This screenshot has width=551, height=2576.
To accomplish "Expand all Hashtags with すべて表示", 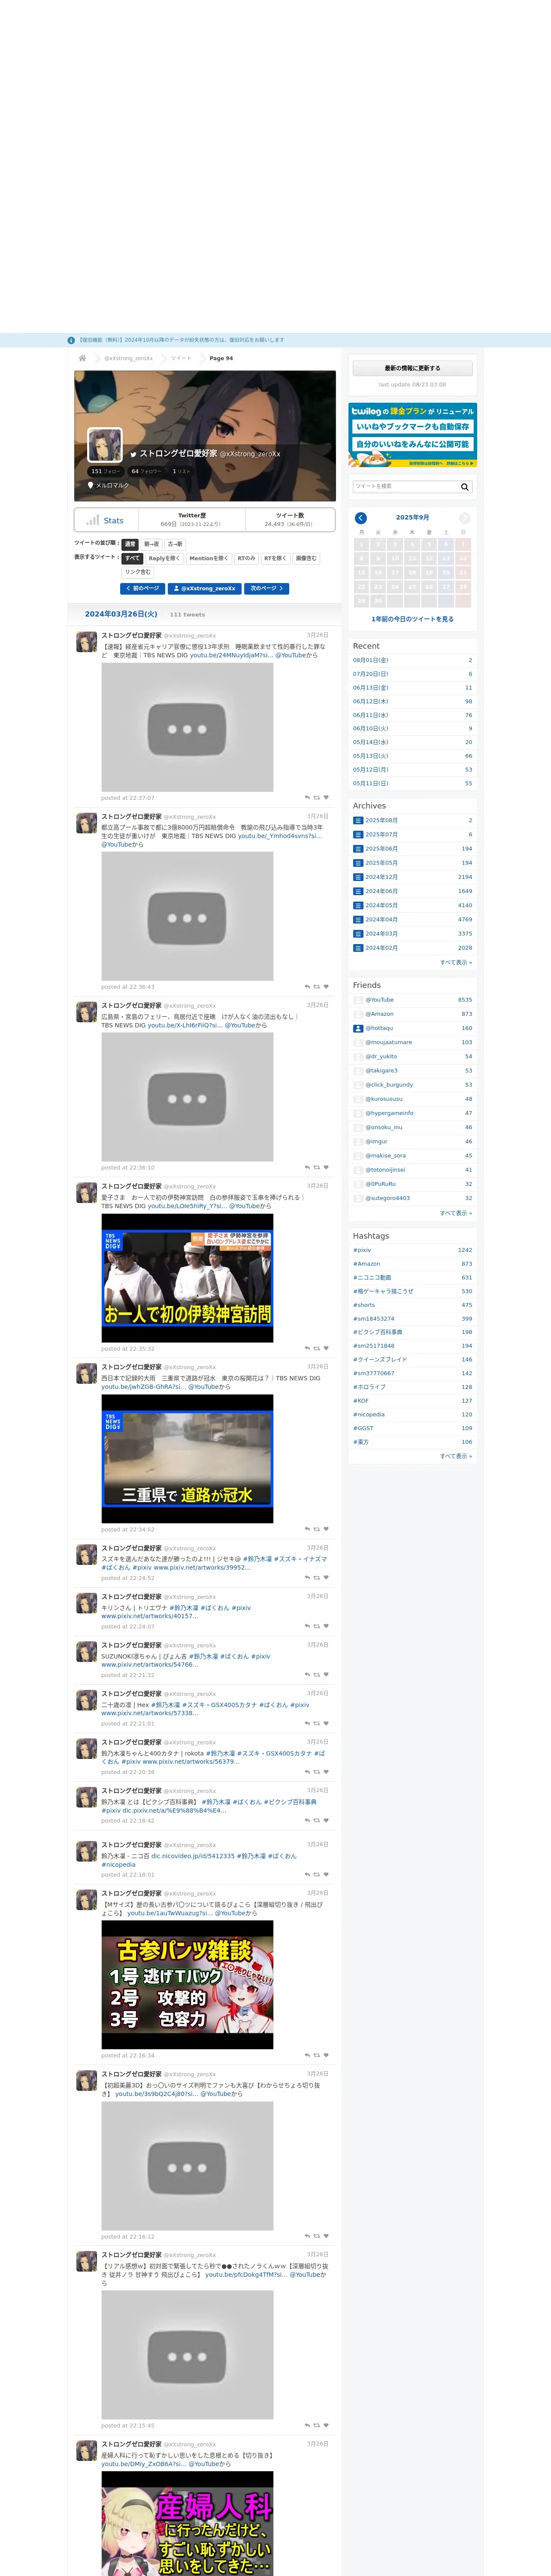I will [456, 1456].
